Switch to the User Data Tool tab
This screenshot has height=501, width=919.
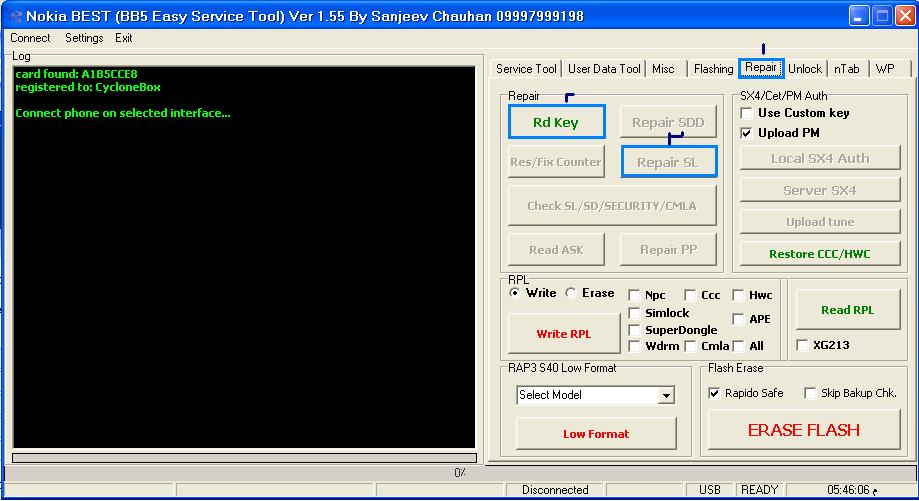tap(604, 69)
